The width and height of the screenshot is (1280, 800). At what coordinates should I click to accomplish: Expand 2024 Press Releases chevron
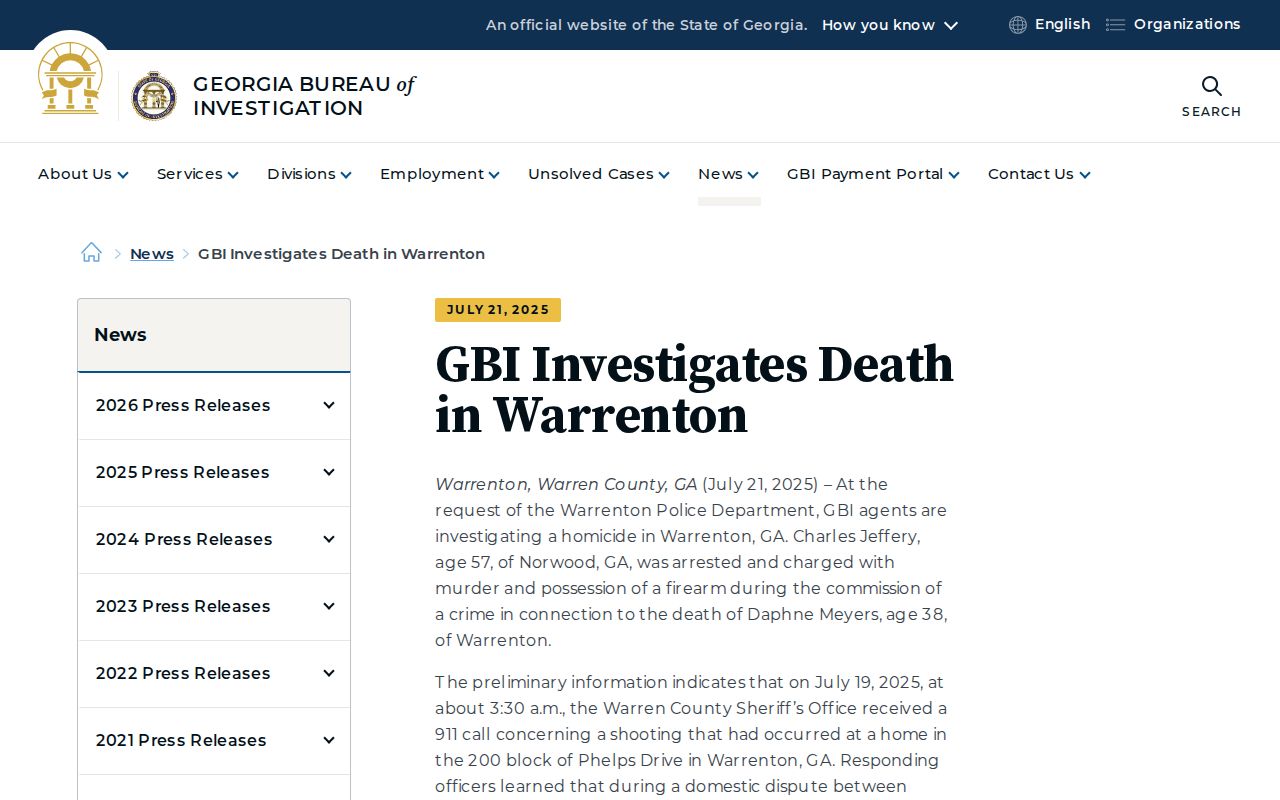[328, 539]
